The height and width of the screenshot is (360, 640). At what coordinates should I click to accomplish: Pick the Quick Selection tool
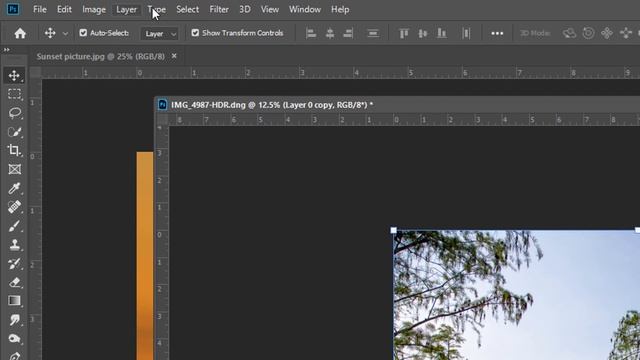(14, 132)
